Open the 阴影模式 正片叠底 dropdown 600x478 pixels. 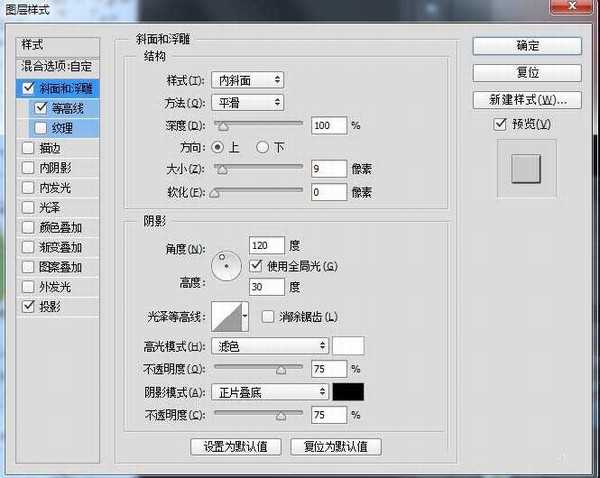[271, 392]
